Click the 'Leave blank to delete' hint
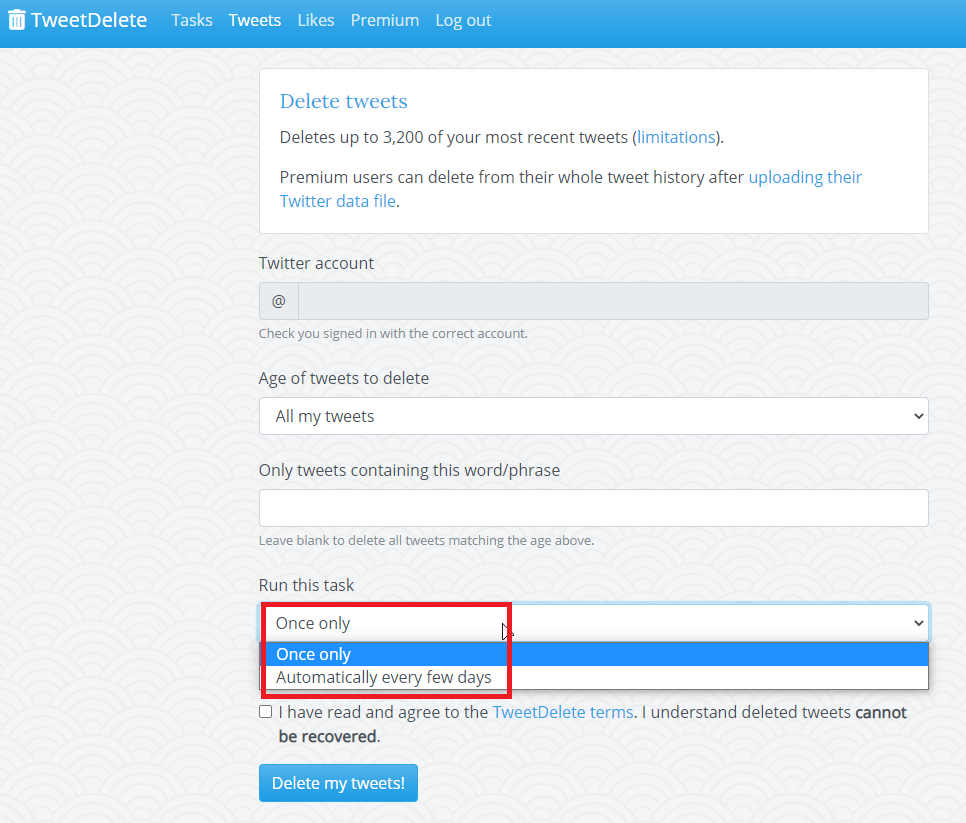 426,540
